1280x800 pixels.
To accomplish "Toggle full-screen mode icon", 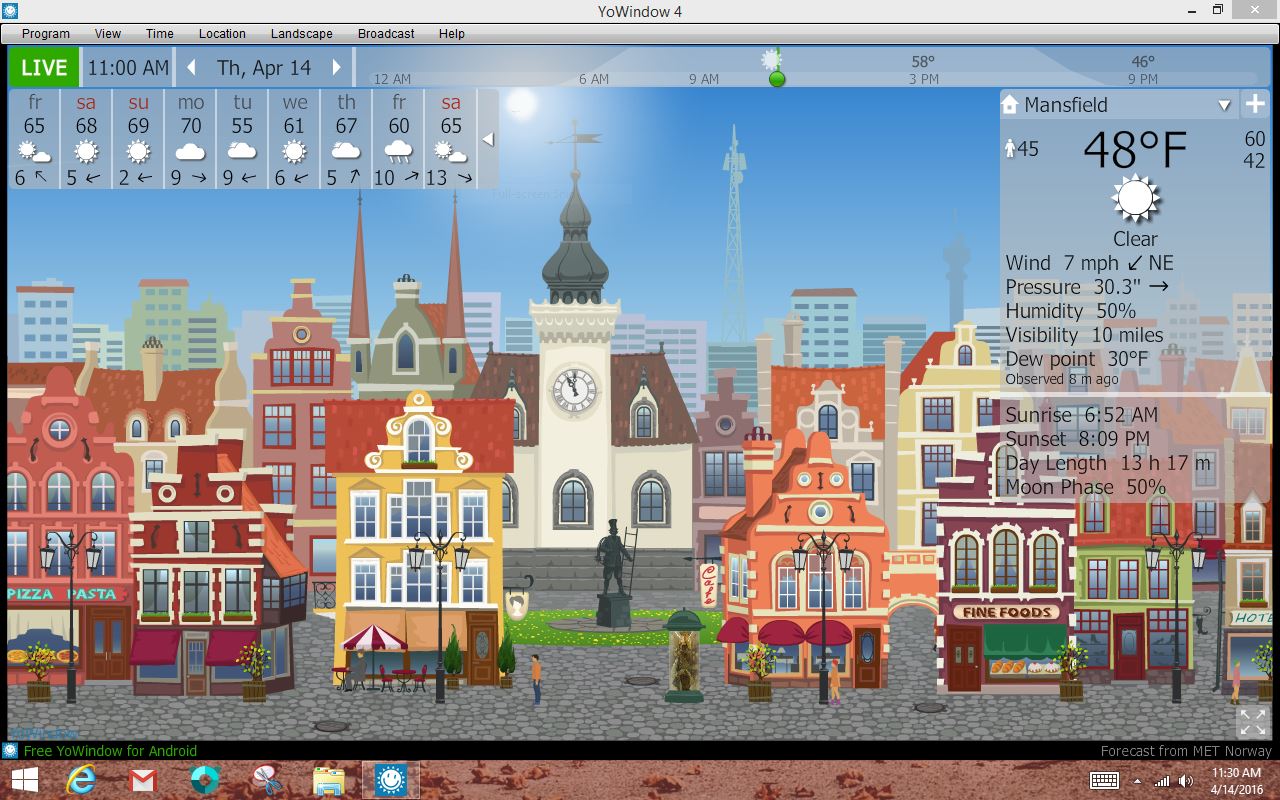I will click(x=1252, y=721).
